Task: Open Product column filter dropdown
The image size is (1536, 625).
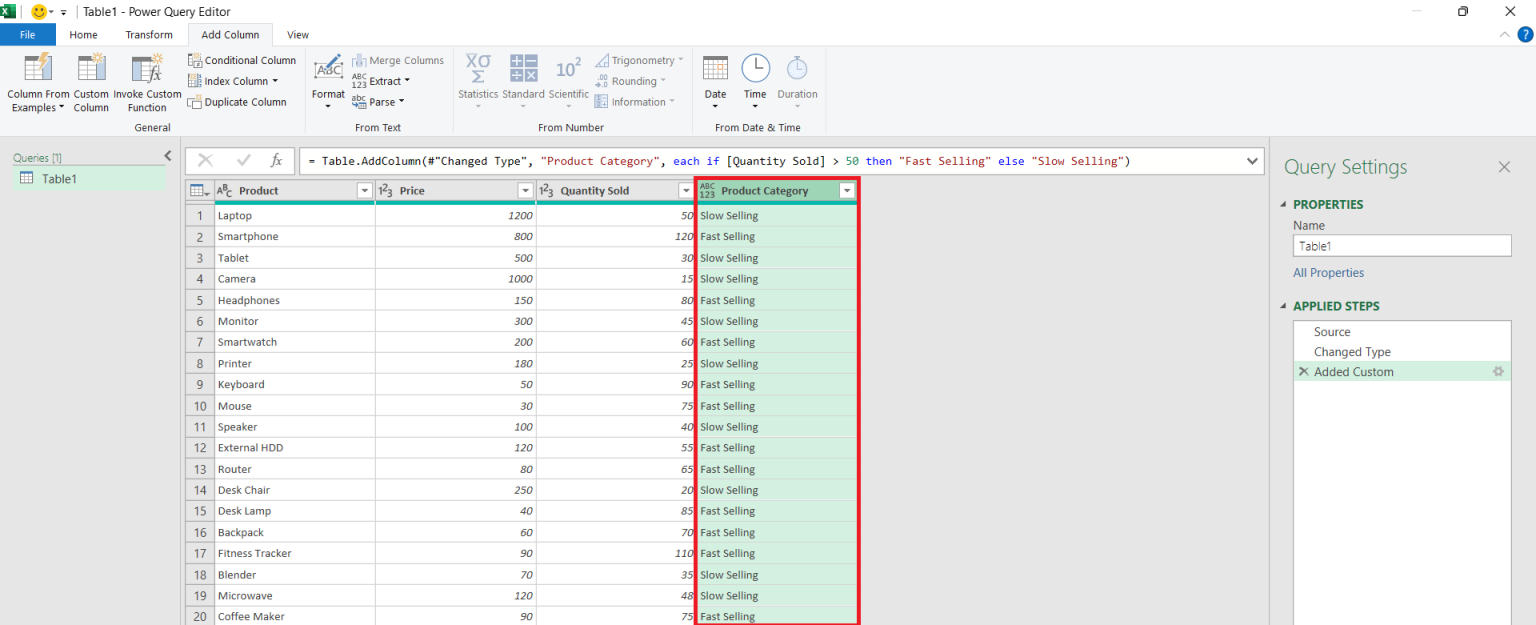Action: click(364, 191)
